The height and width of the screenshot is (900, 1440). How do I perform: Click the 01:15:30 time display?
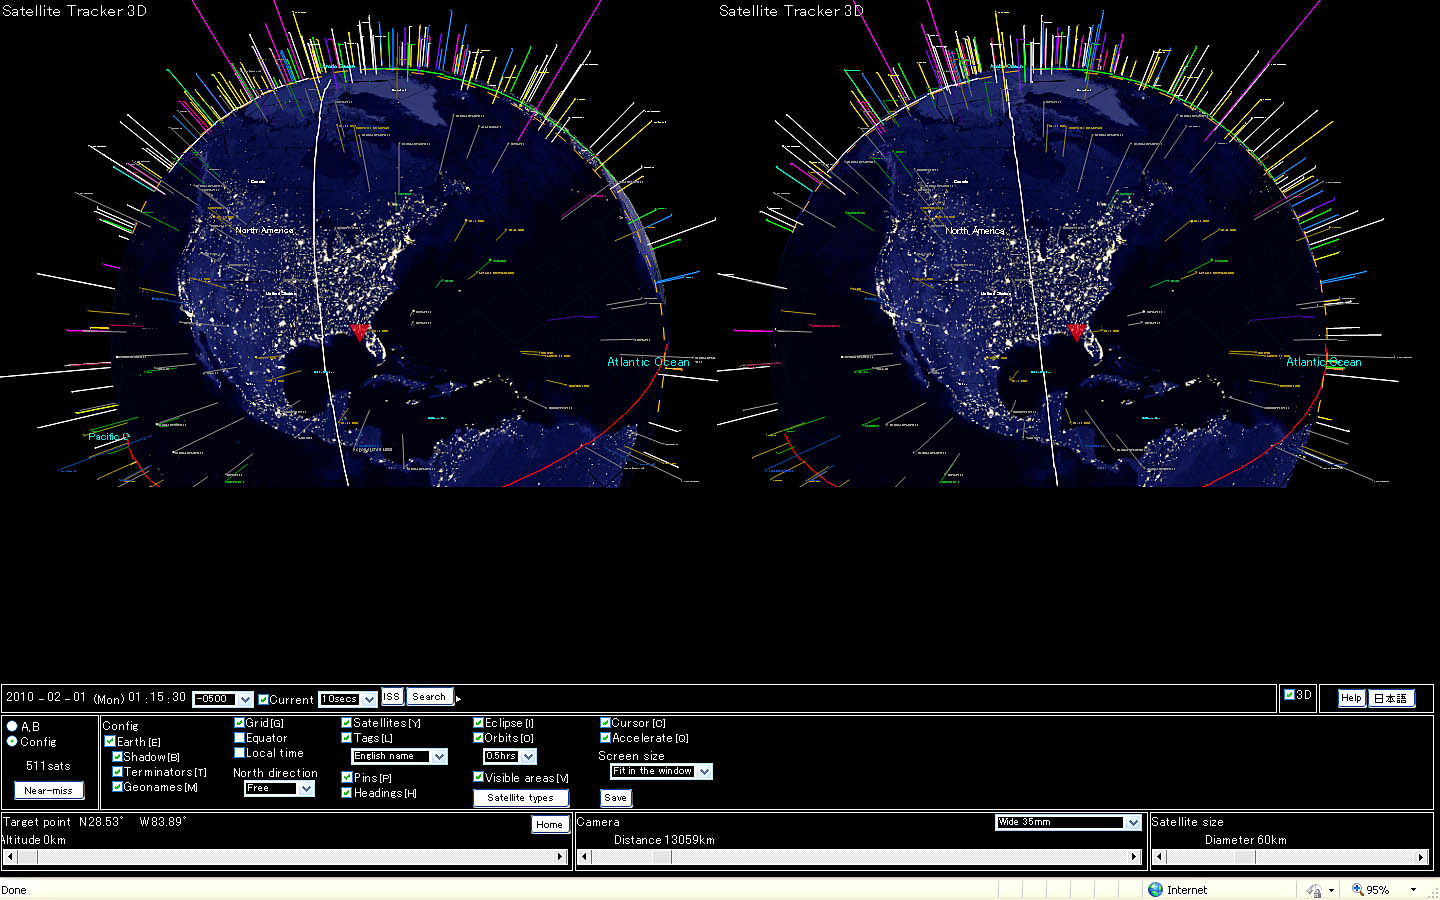[x=157, y=697]
